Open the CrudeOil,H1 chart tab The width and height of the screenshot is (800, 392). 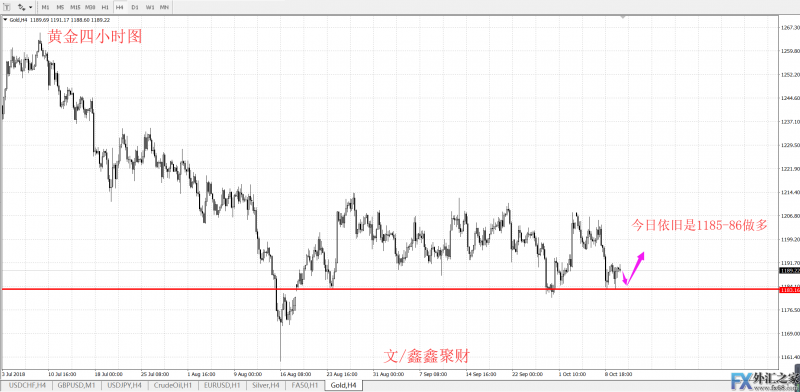click(x=172, y=386)
